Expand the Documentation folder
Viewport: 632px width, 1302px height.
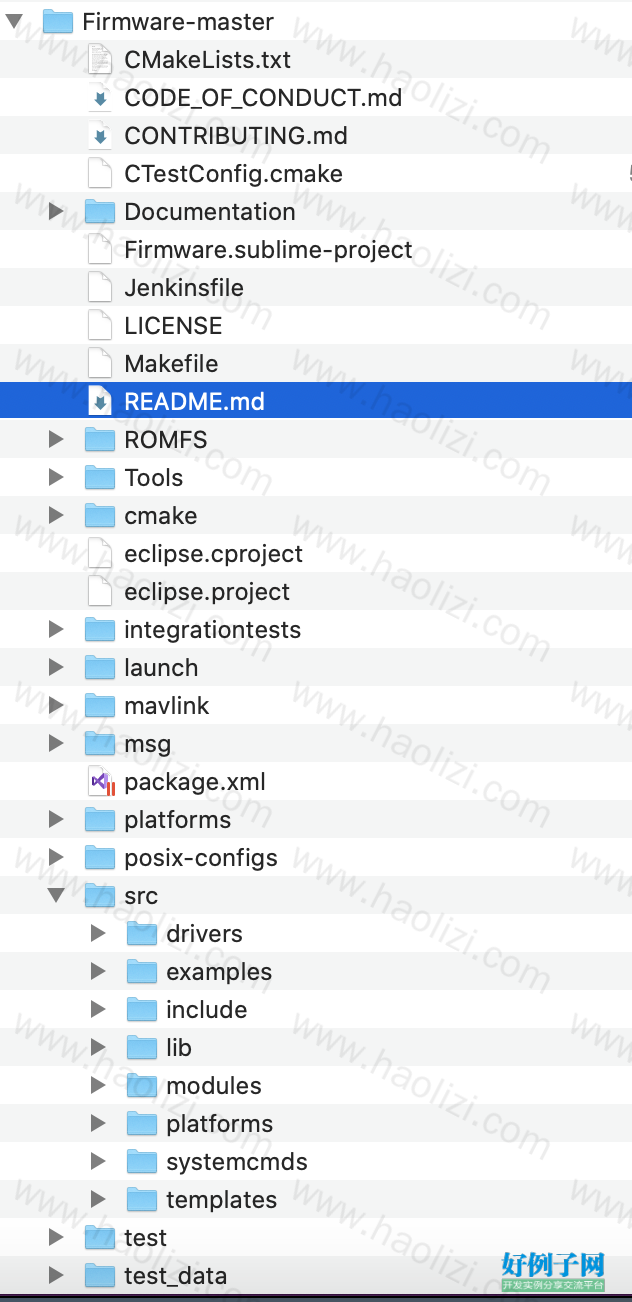coord(56,212)
